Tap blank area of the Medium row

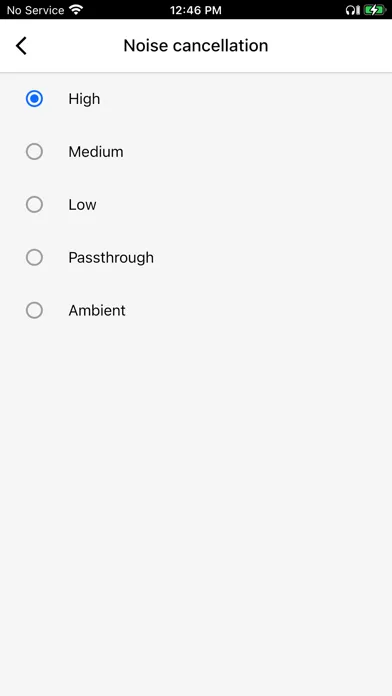(257, 151)
